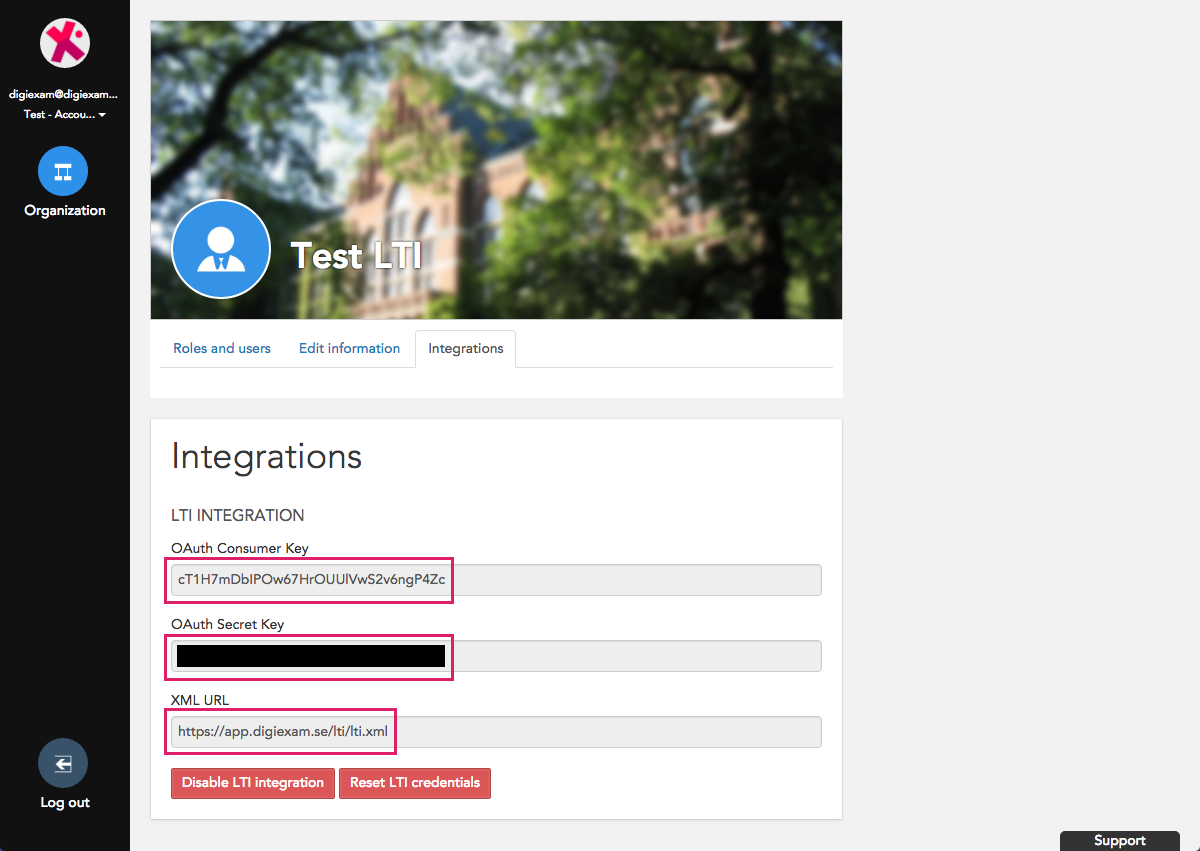Open the Organization sidebar icon
Screen dimensions: 1200x851
pos(63,172)
